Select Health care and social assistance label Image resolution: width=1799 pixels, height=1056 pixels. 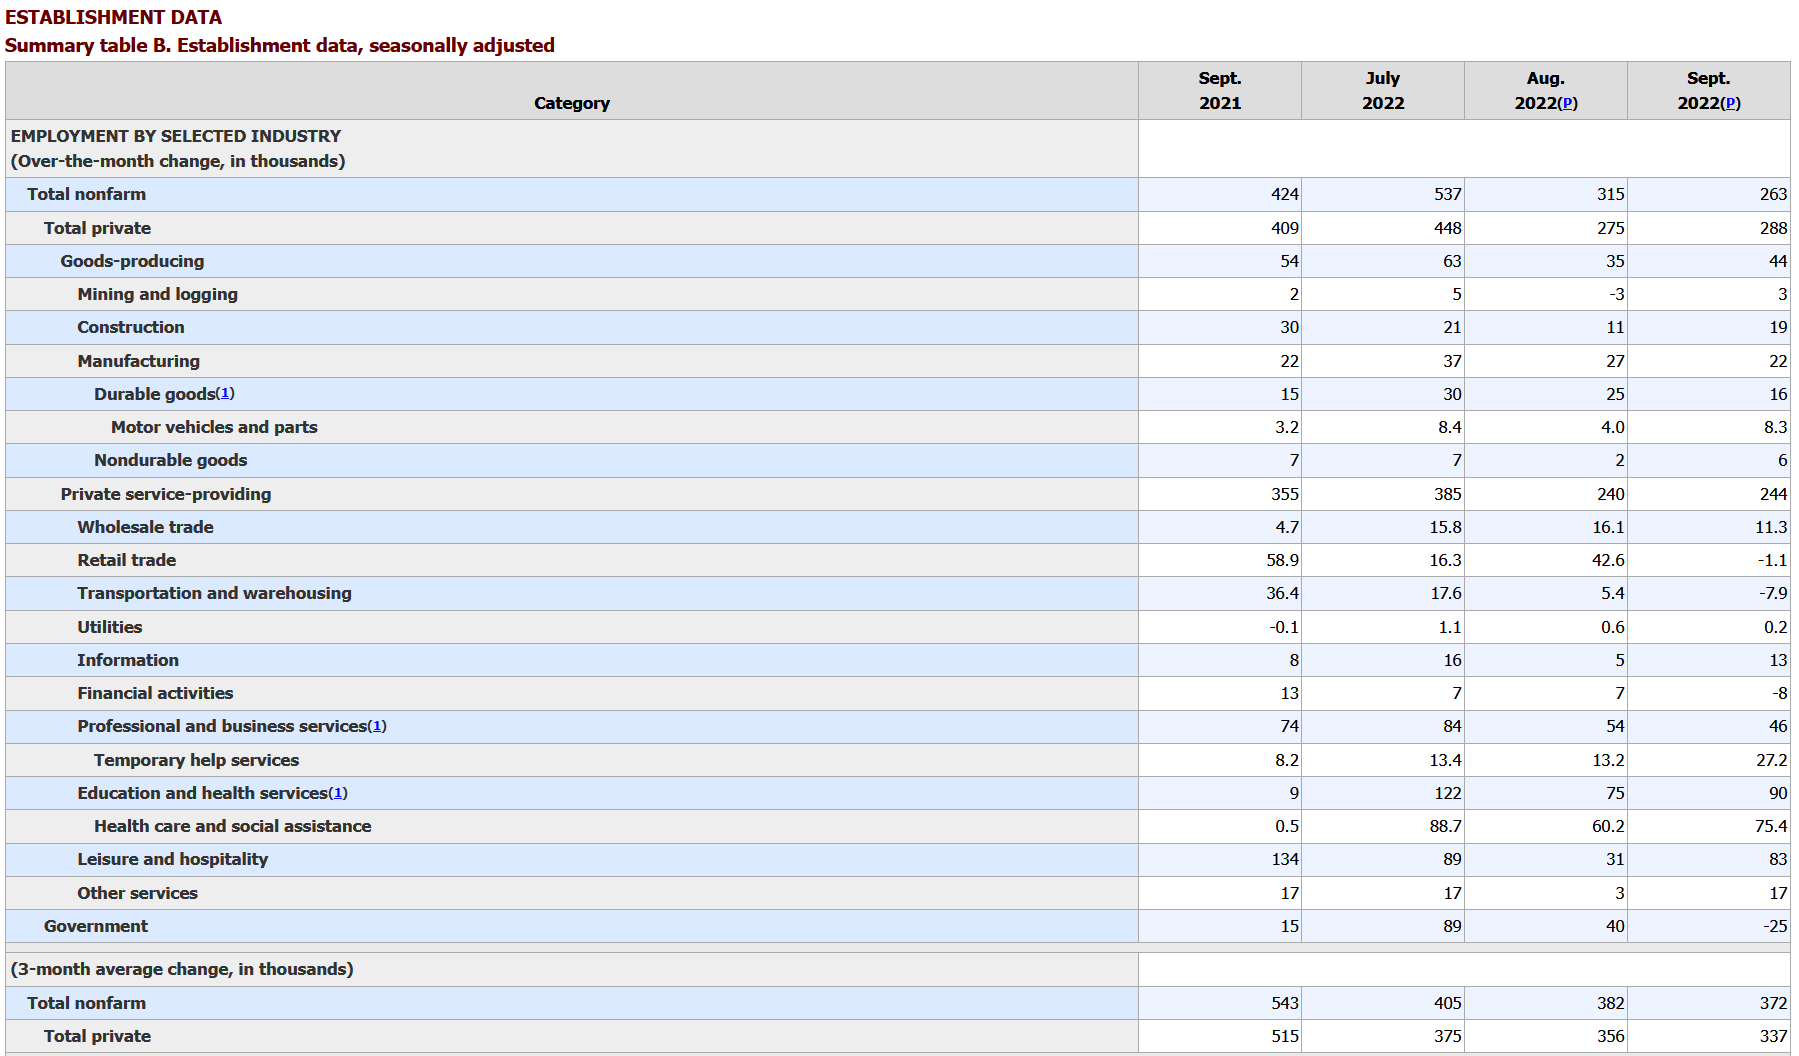pyautogui.click(x=232, y=826)
